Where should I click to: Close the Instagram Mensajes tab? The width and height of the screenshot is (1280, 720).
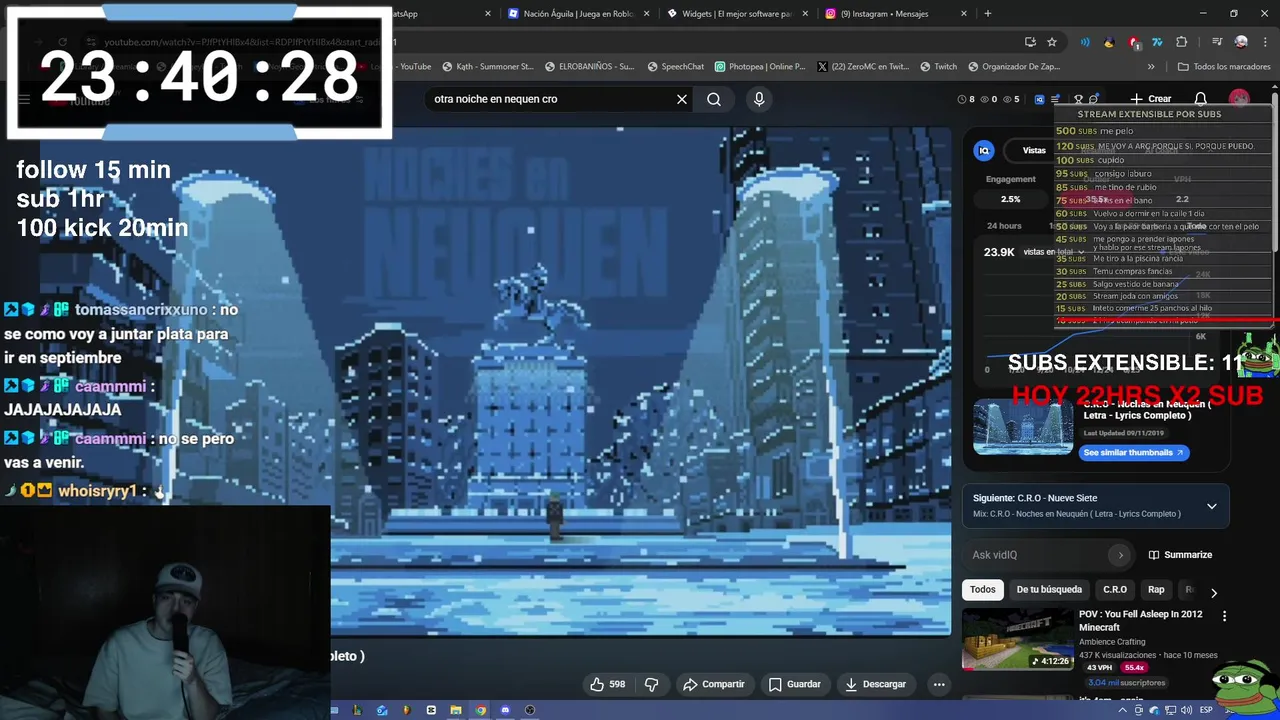[964, 14]
